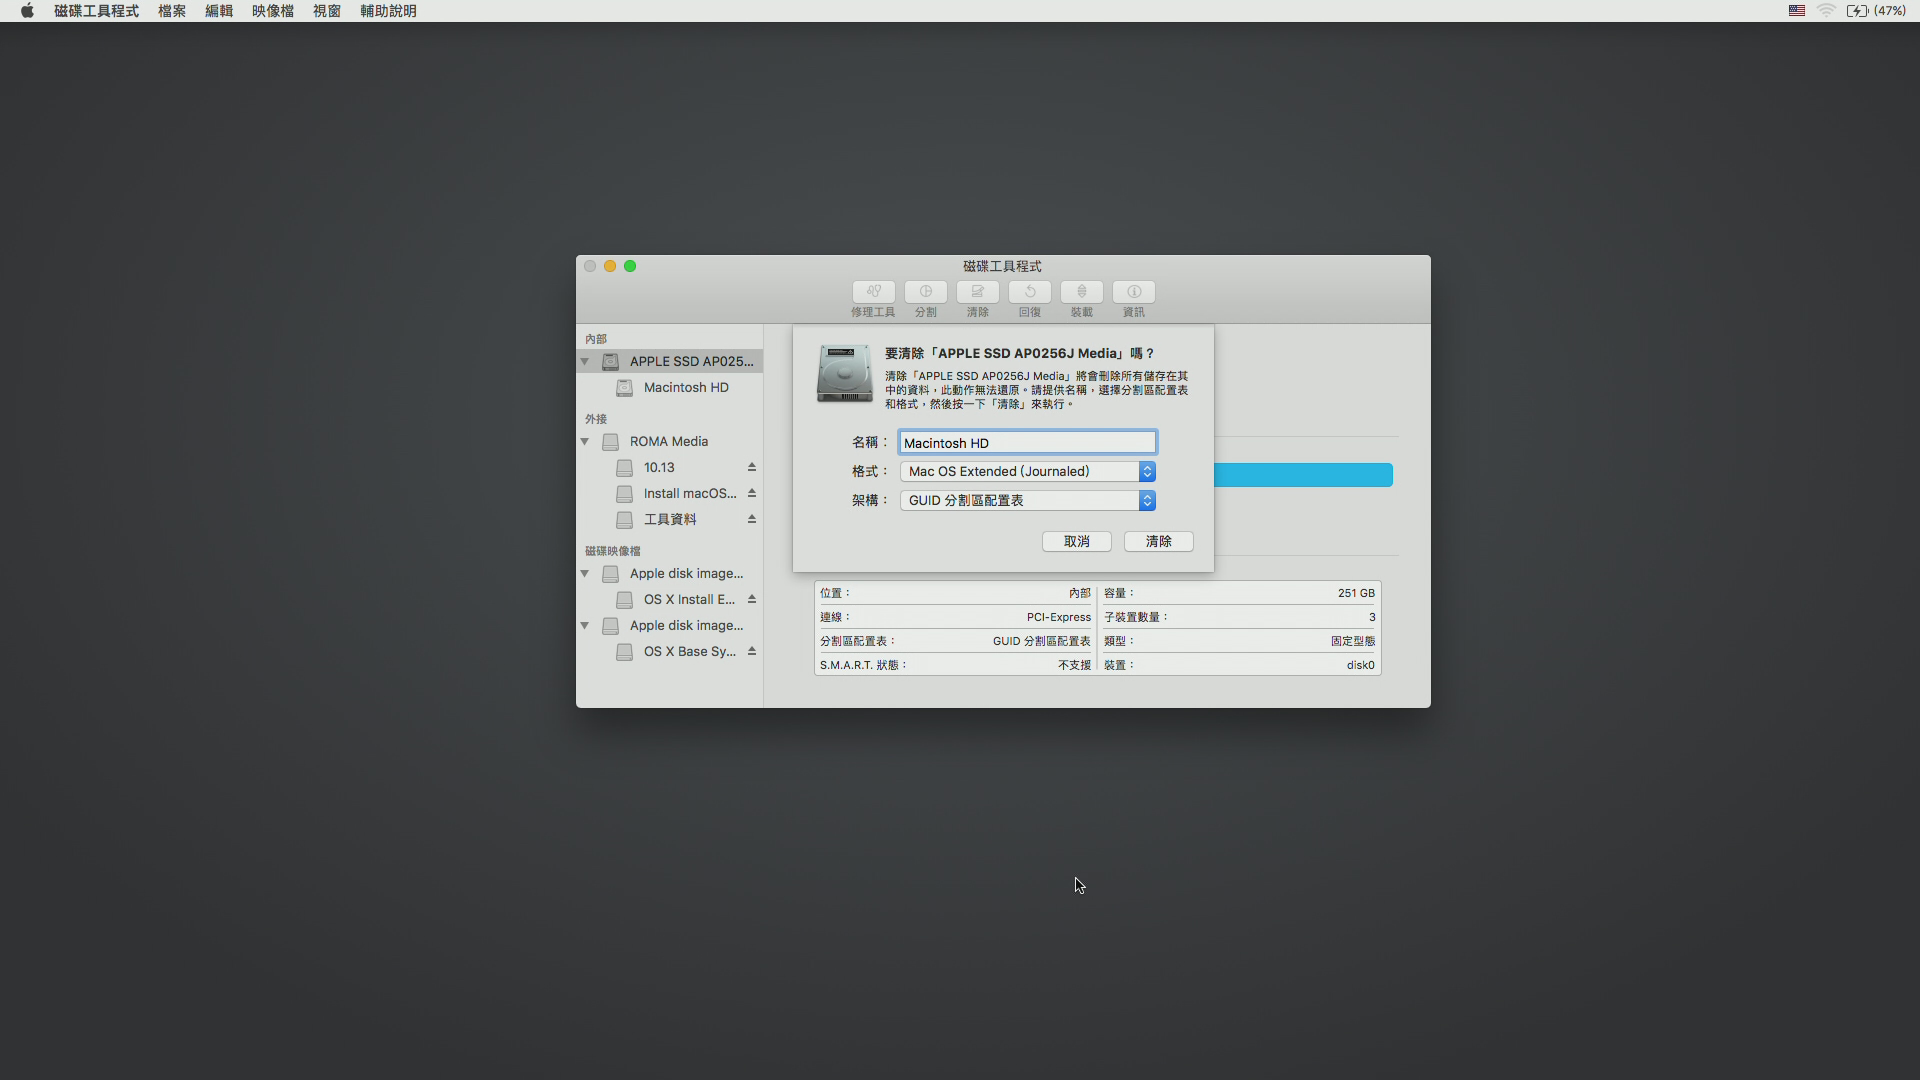Image resolution: width=1920 pixels, height=1080 pixels.
Task: Select ROMA Media external disk
Action: [670, 441]
